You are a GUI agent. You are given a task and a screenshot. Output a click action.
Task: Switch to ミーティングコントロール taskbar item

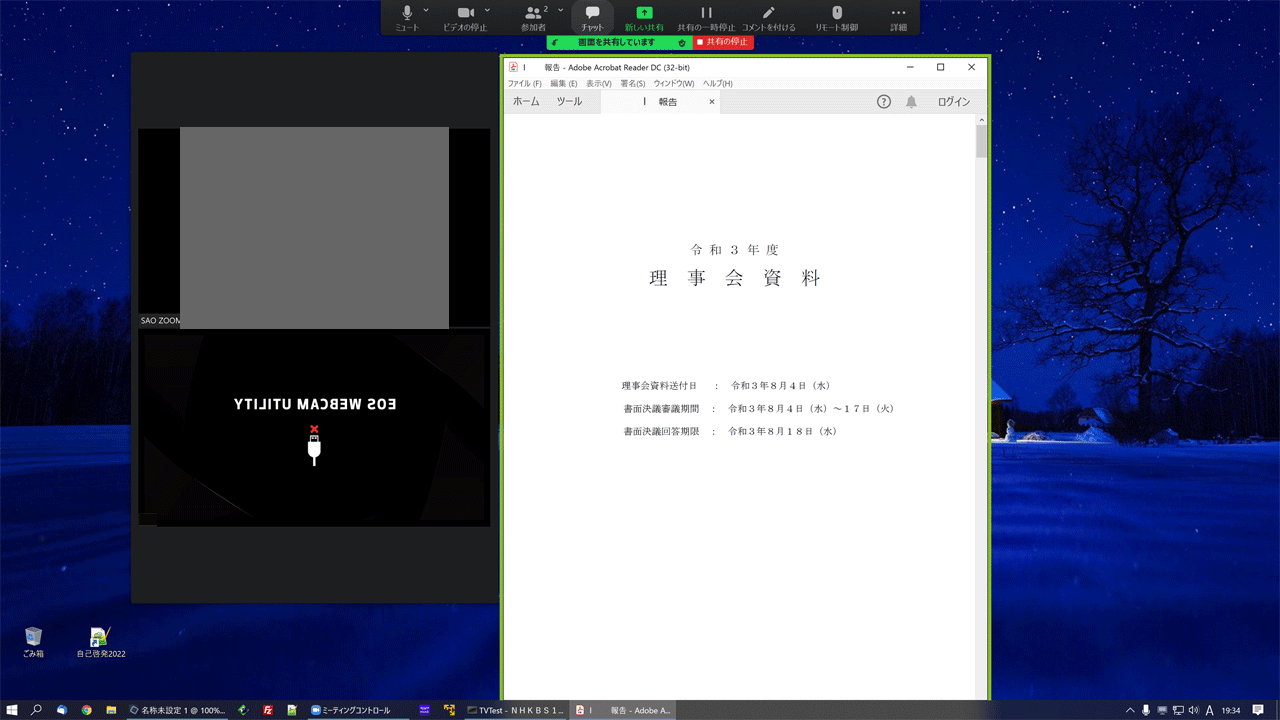pyautogui.click(x=358, y=710)
